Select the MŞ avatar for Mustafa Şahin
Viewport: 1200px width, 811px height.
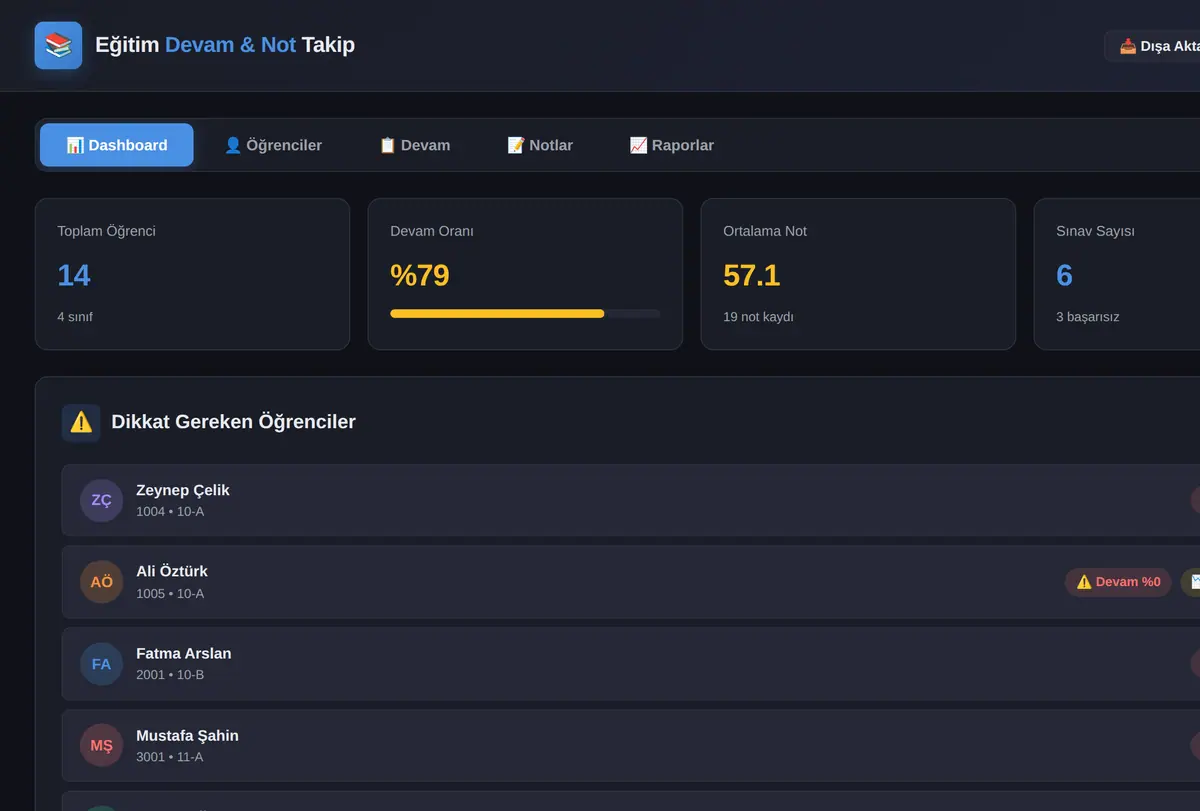101,746
